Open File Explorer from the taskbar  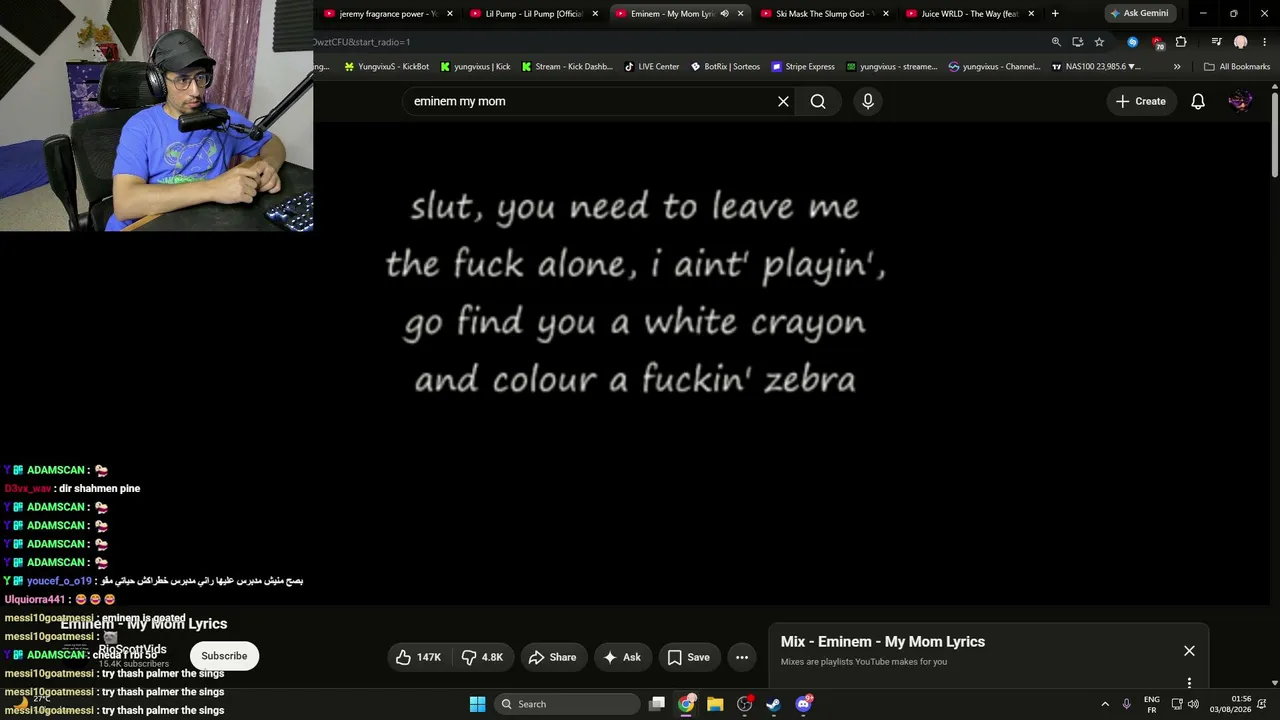point(715,704)
